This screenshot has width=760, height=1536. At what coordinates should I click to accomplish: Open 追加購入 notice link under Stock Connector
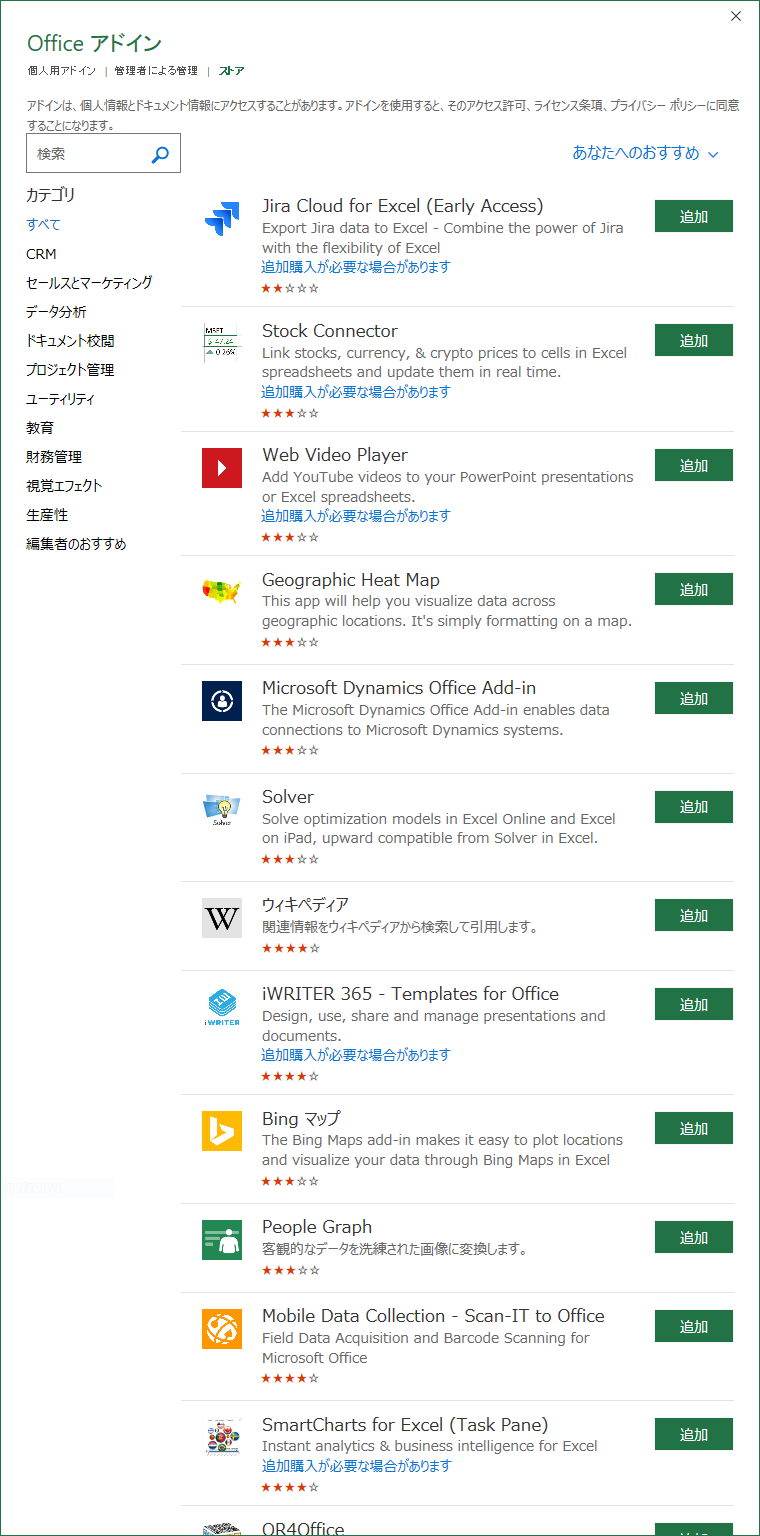tap(356, 392)
